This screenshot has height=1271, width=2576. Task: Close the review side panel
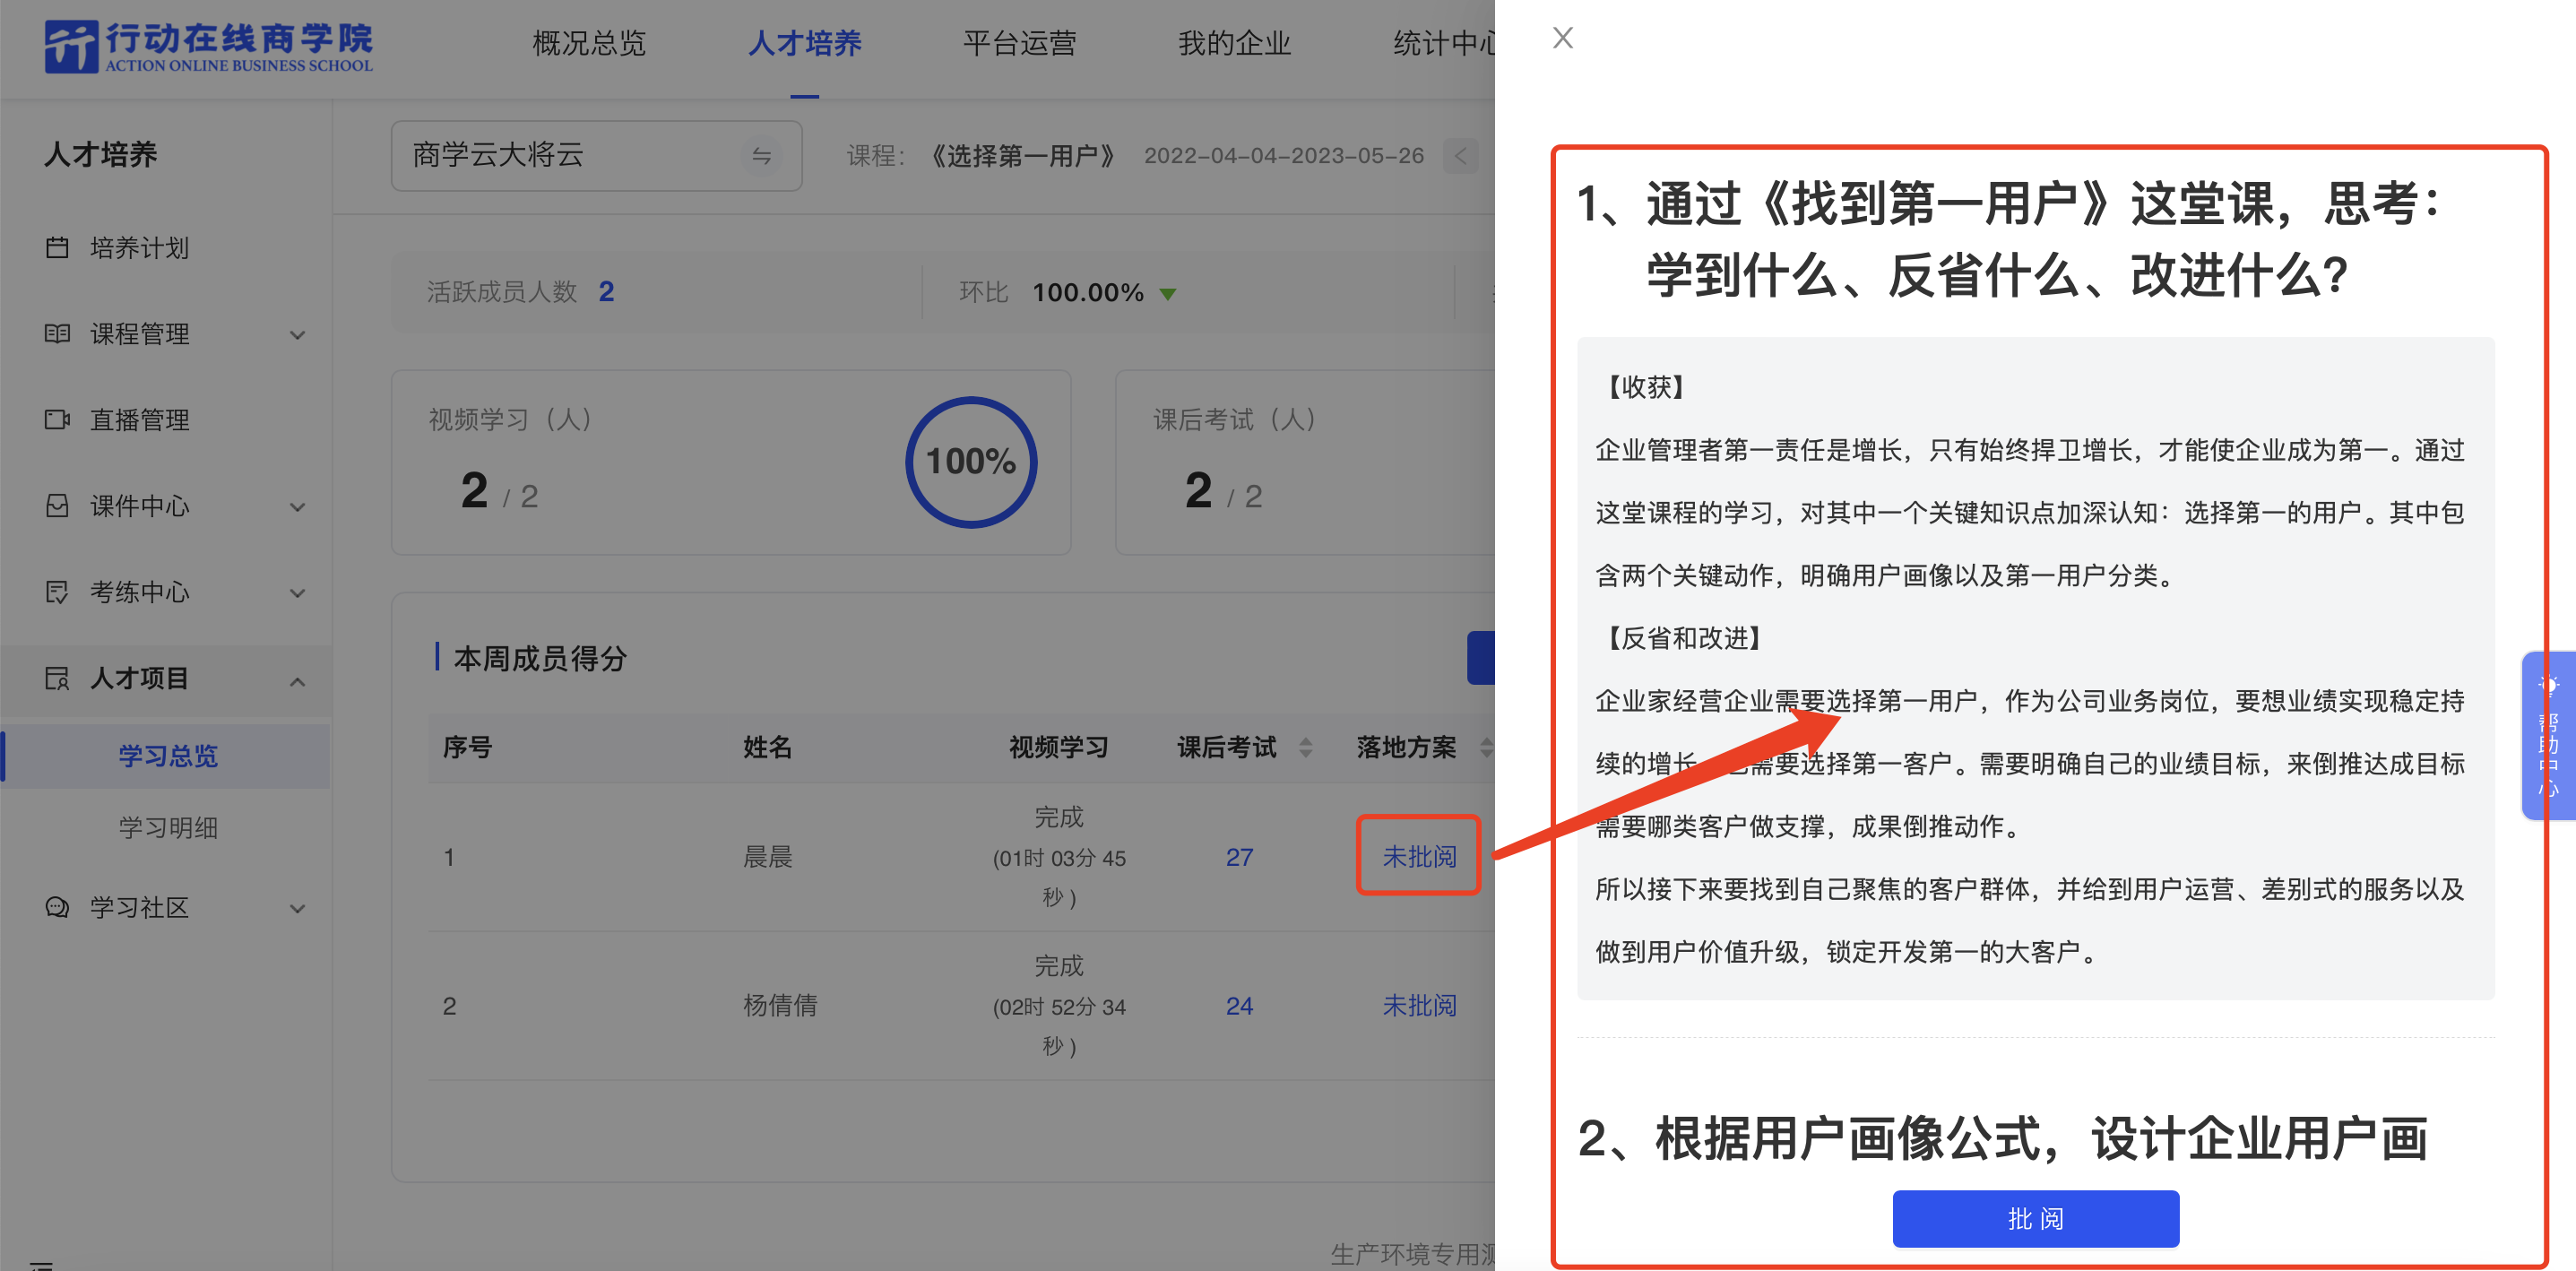tap(1562, 38)
